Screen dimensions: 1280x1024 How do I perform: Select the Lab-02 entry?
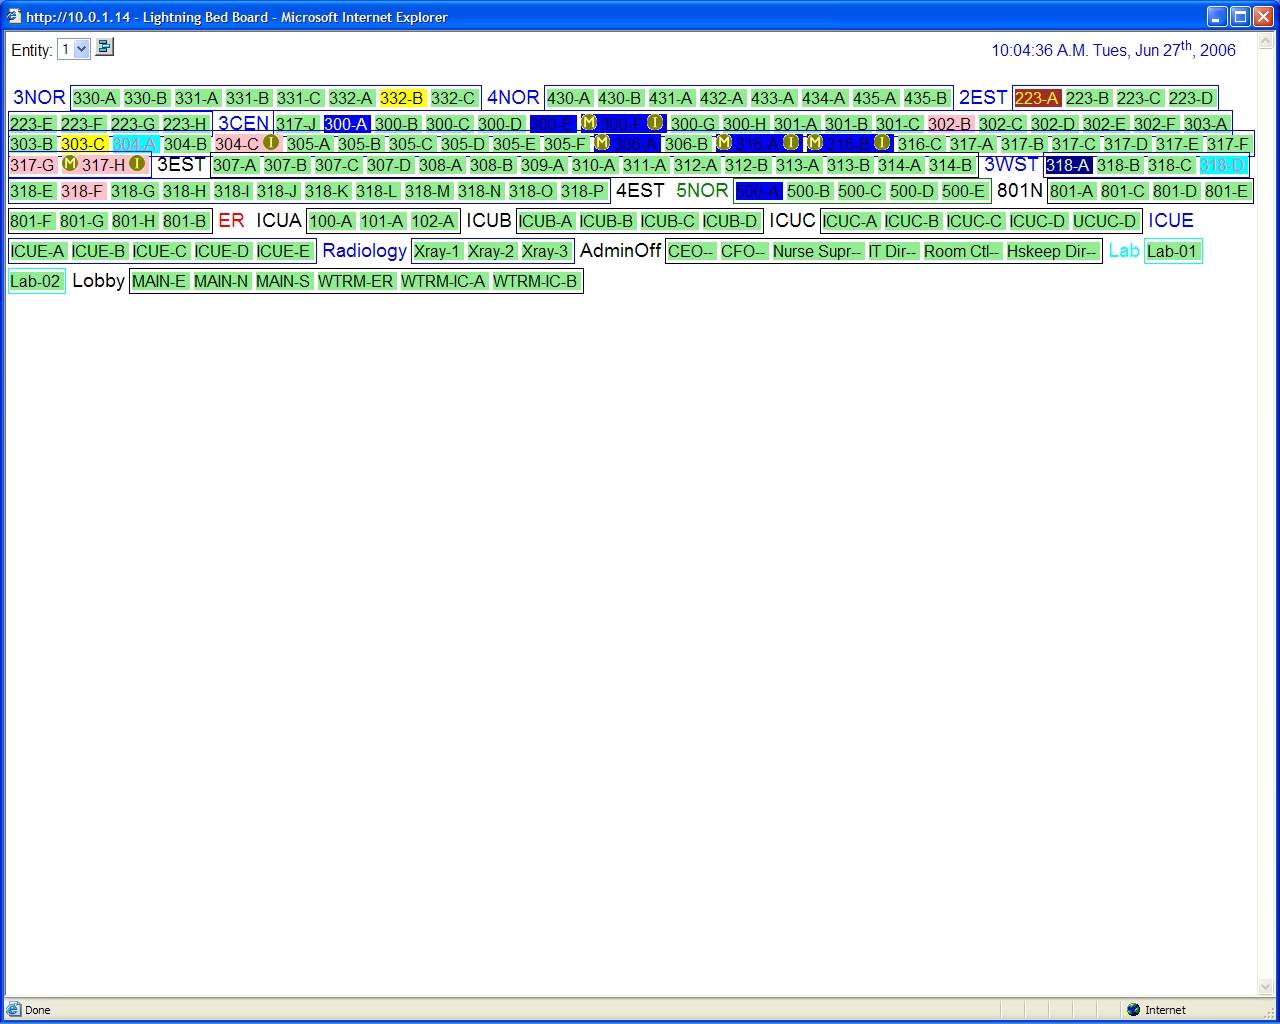coord(36,281)
